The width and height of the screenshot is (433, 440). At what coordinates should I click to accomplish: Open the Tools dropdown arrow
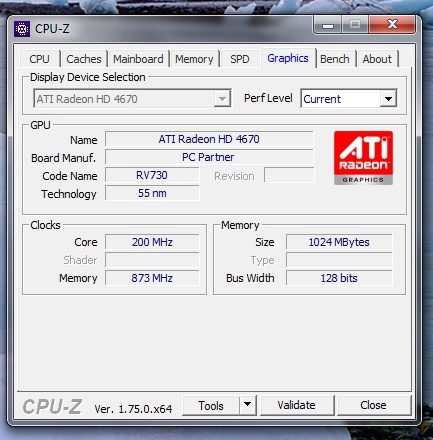click(247, 405)
